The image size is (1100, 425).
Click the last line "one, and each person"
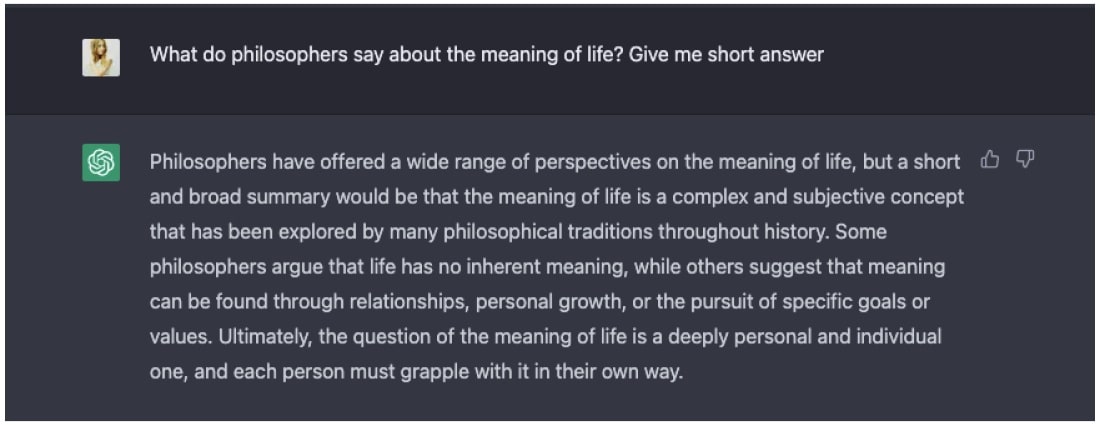(x=415, y=373)
